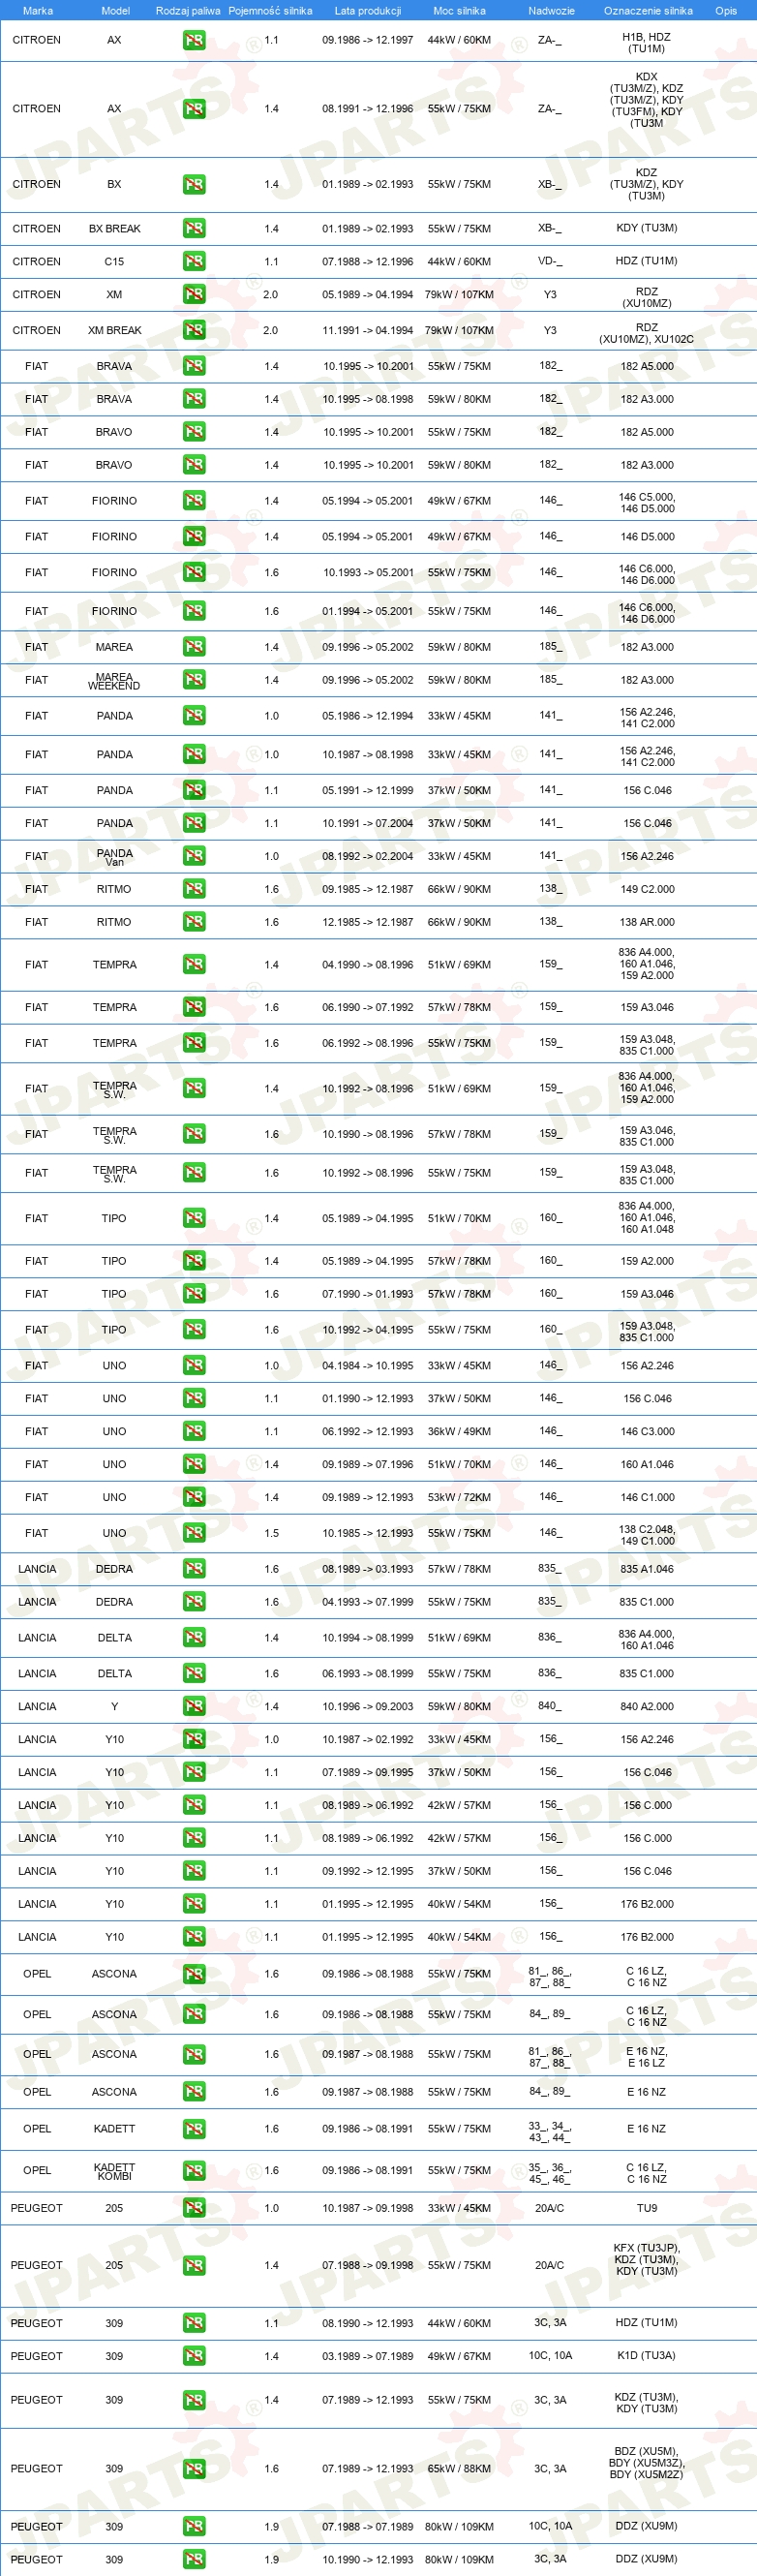Viewport: 757px width, 2576px height.
Task: Click fuel icon in Lancia DEDRA 57kW row
Action: (x=194, y=1569)
